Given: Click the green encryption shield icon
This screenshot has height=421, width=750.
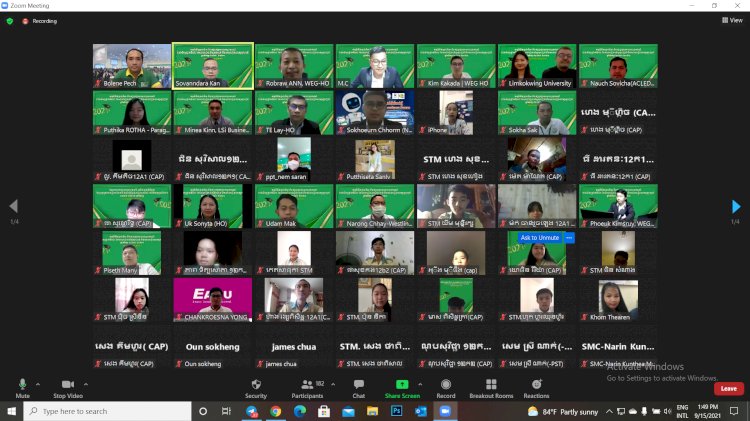Looking at the screenshot, I should 10,21.
